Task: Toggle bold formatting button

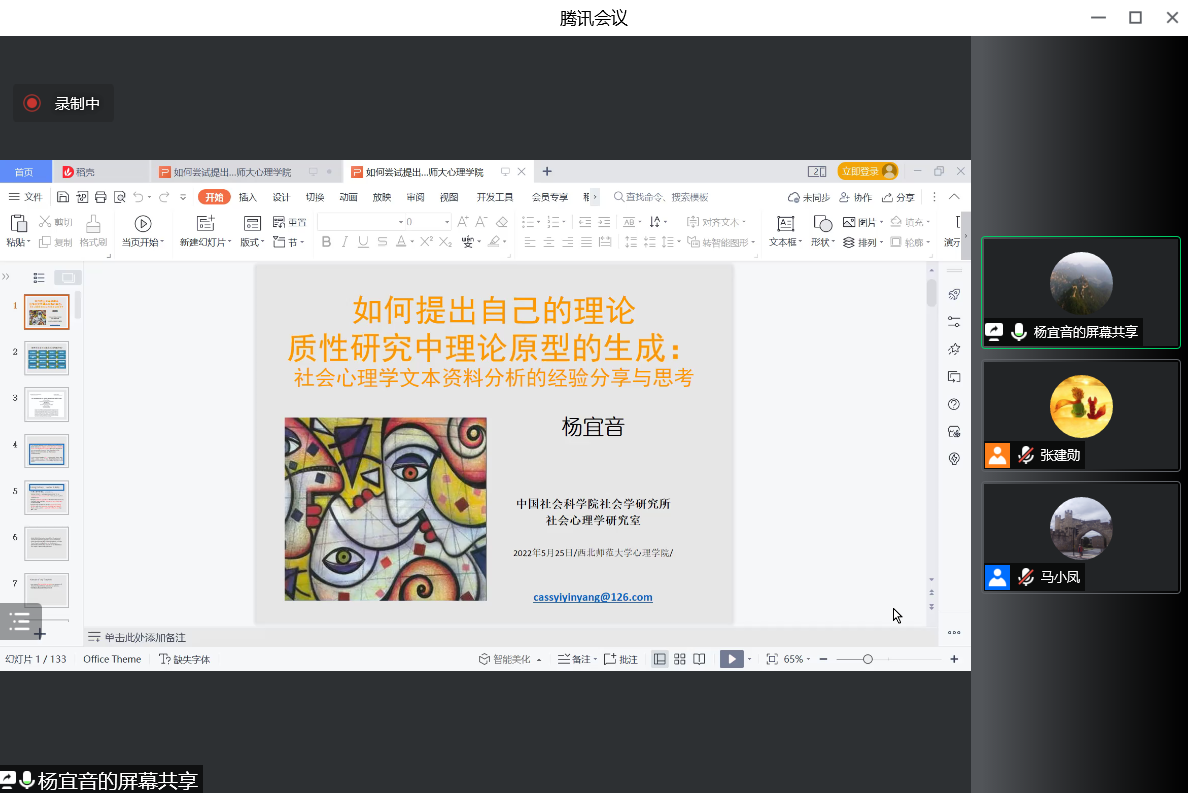Action: 326,242
